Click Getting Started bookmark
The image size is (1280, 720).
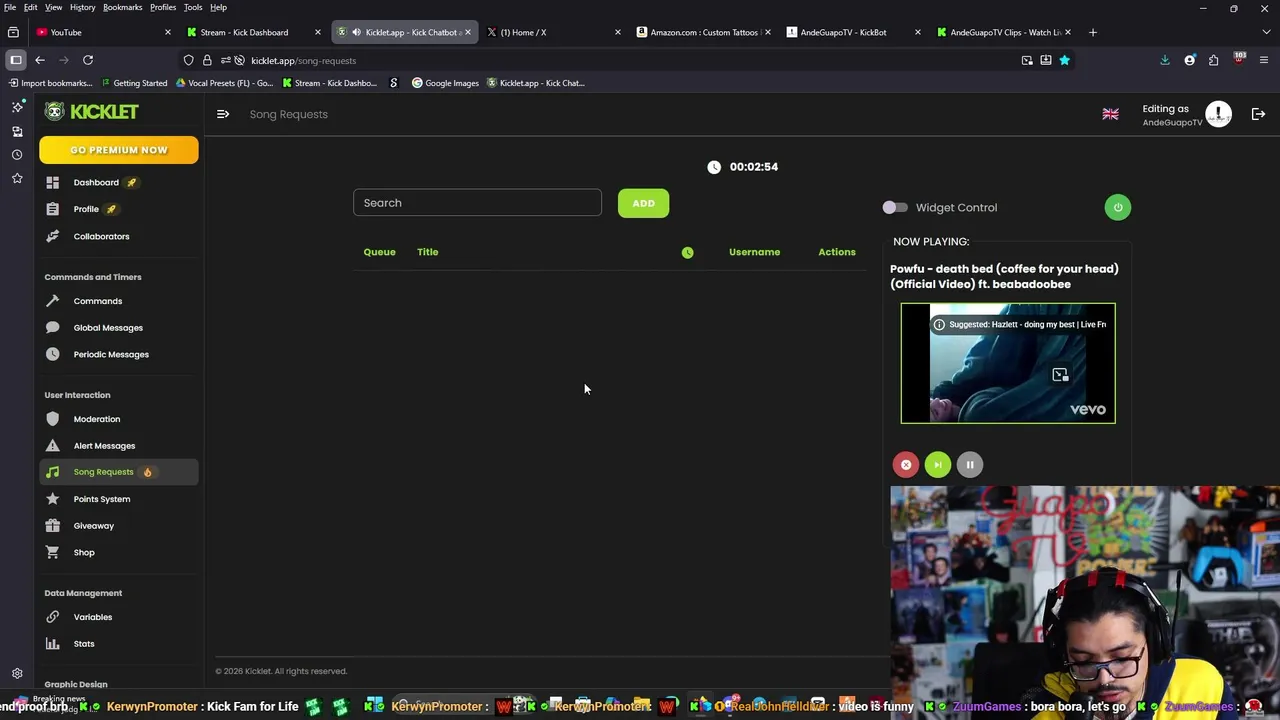coord(133,83)
